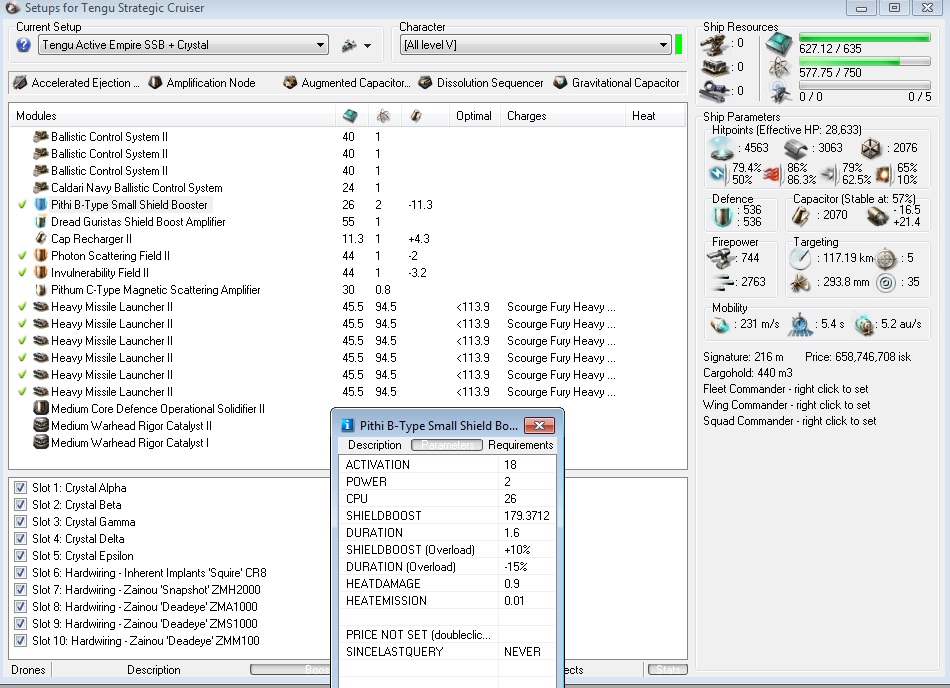This screenshot has height=688, width=950.
Task: Click the green character status indicator
Action: 679,45
